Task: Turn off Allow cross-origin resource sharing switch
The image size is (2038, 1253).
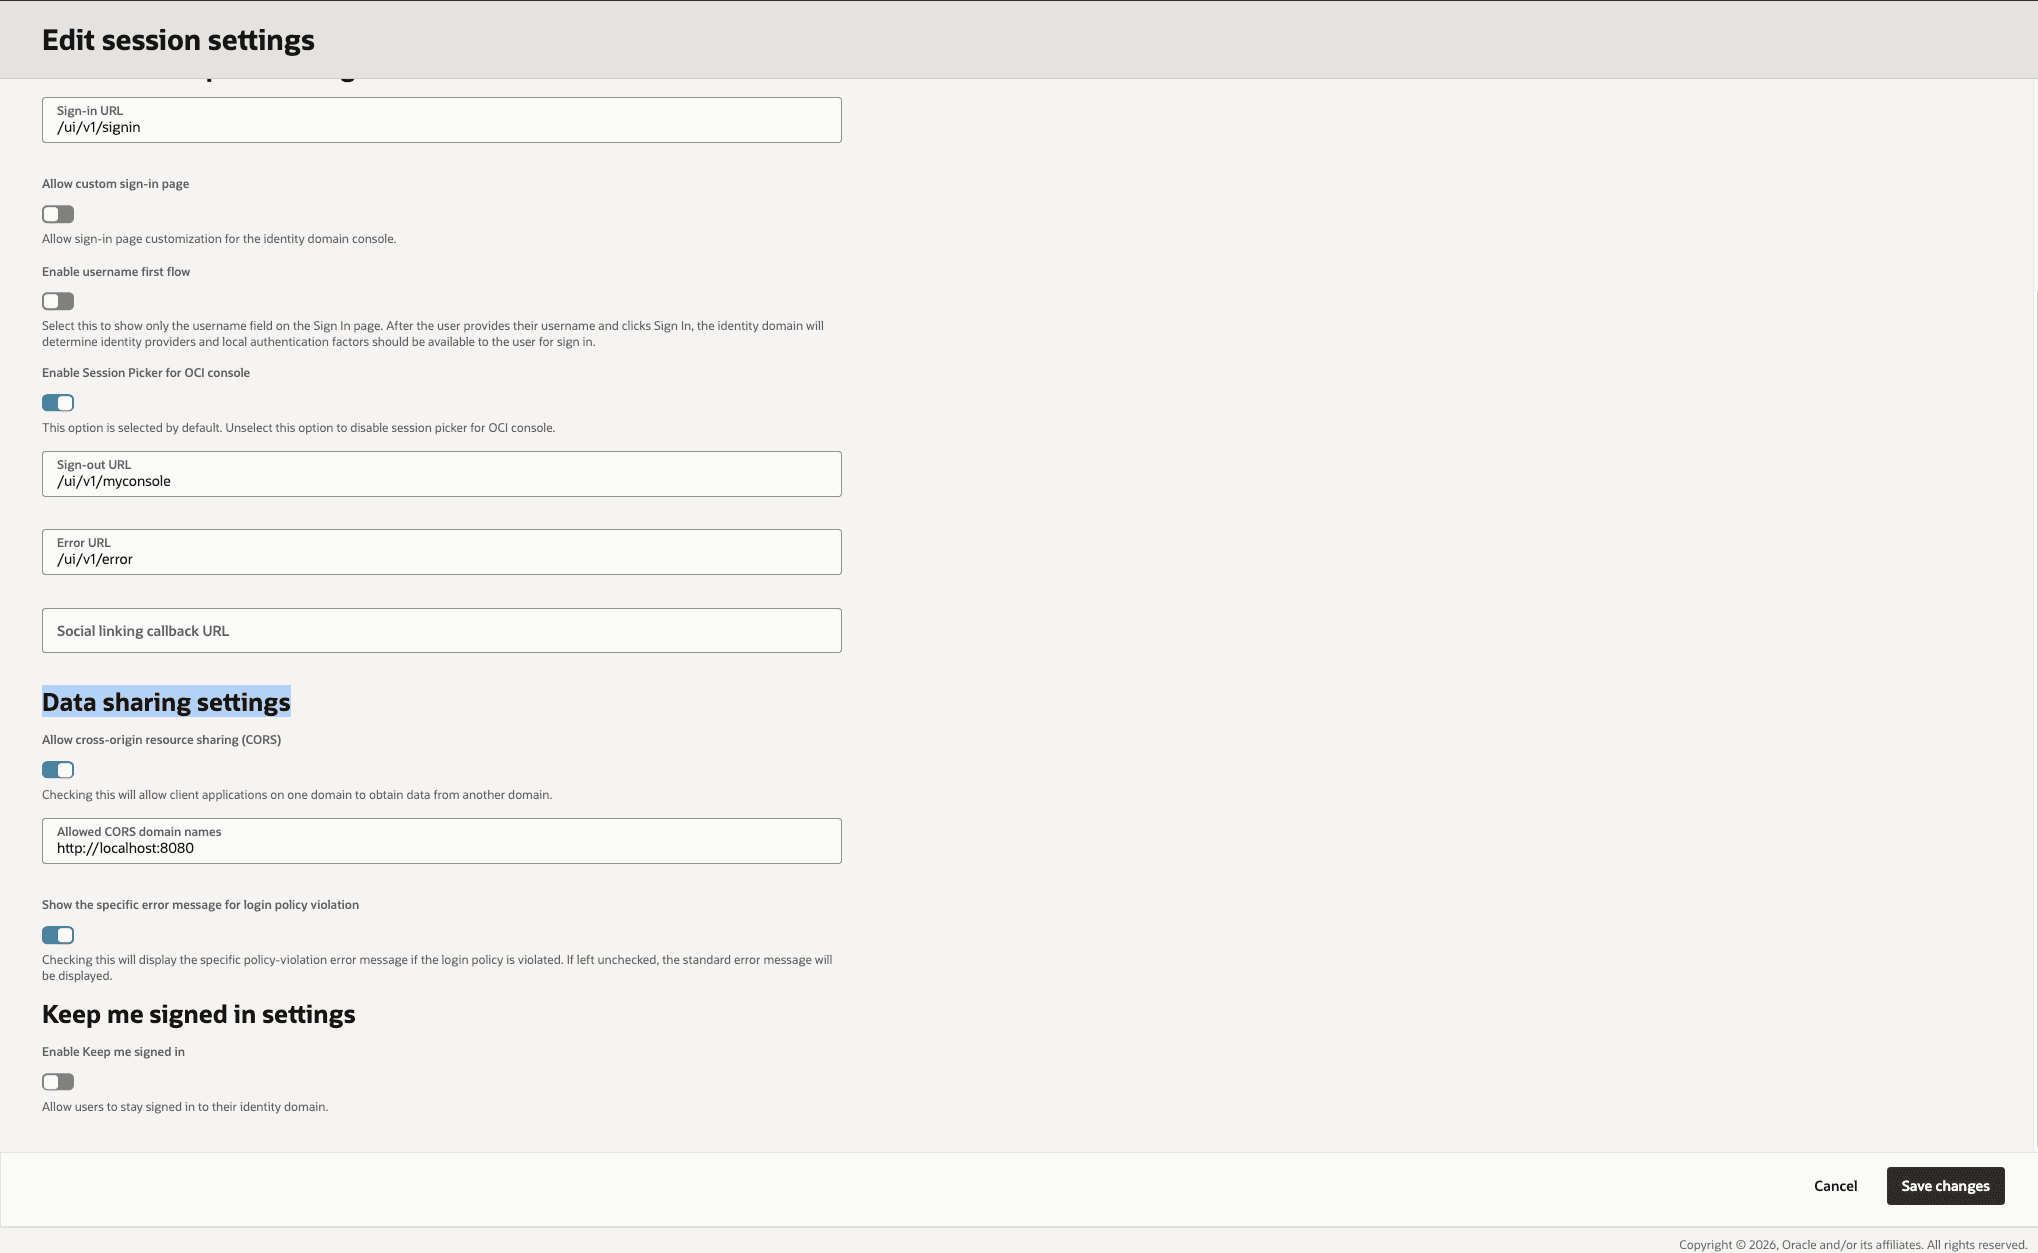Action: [58, 770]
